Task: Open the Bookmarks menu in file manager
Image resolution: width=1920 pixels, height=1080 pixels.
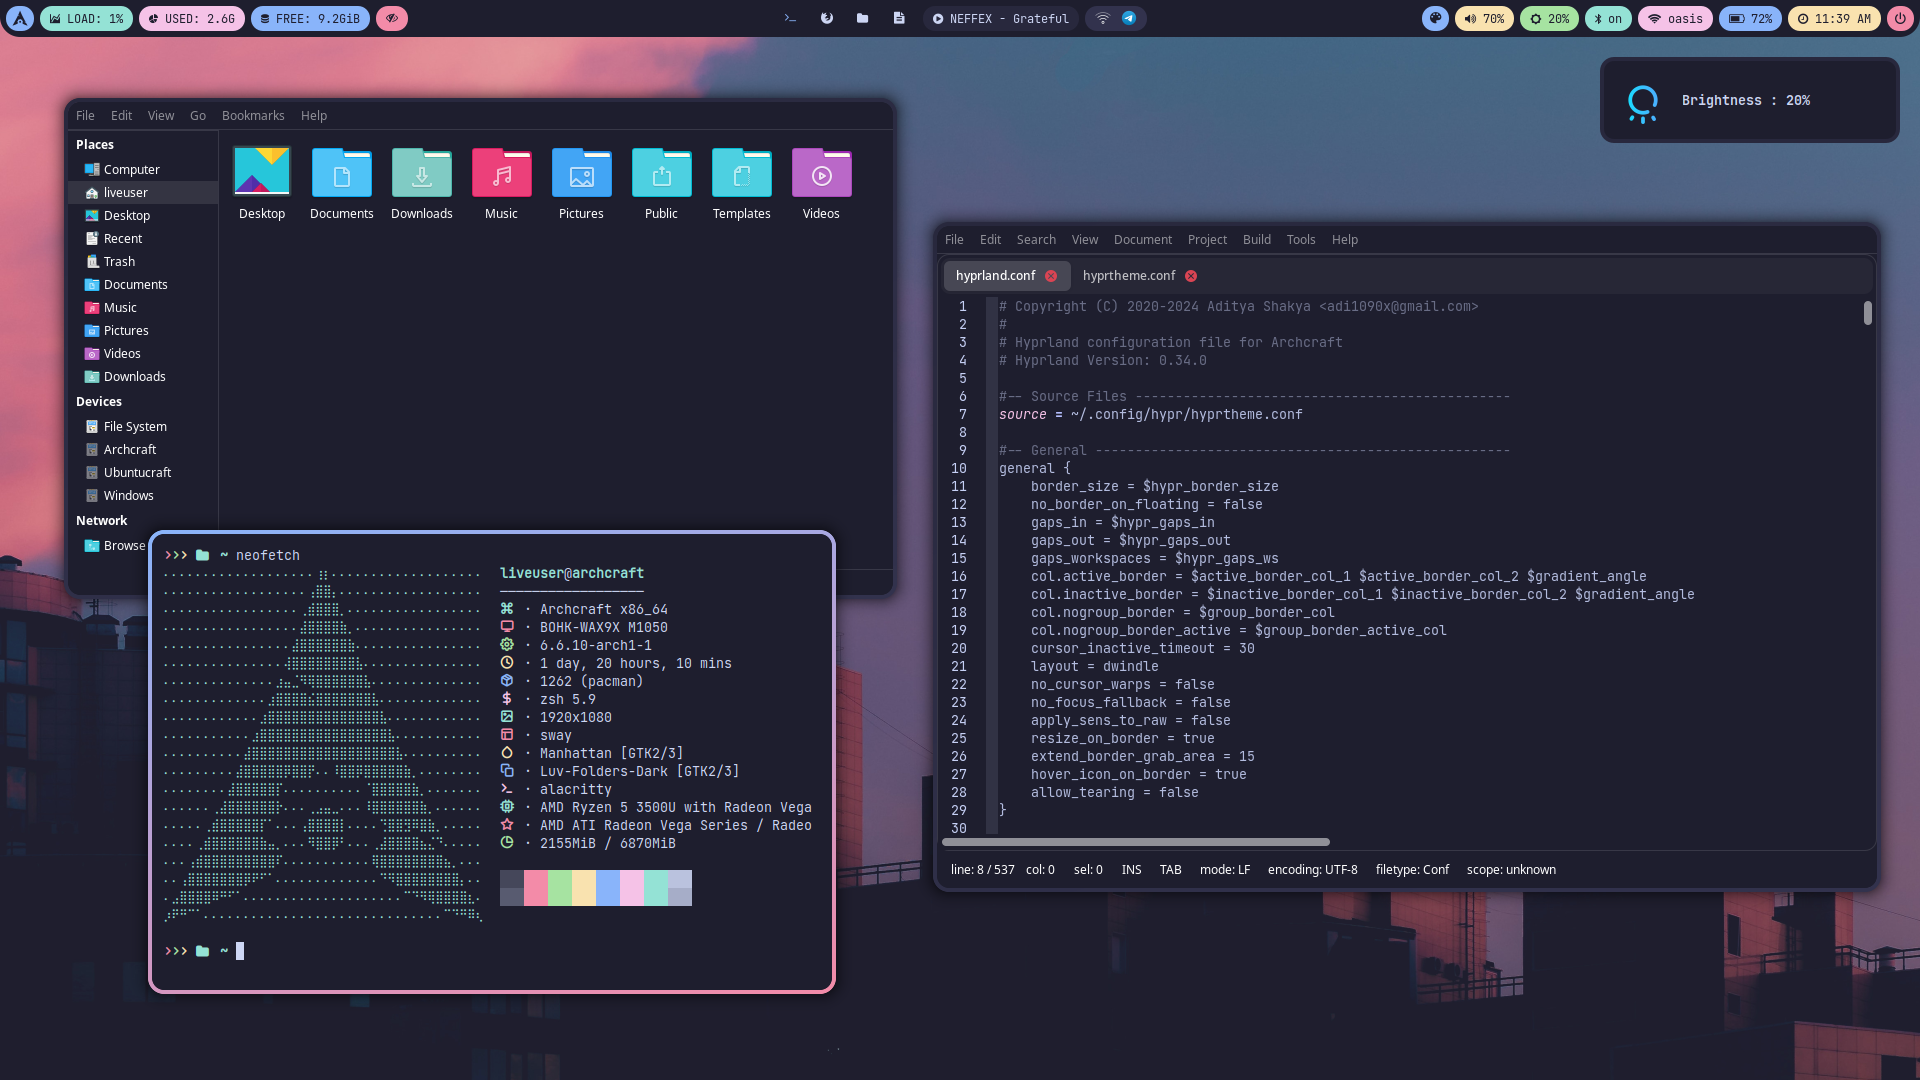Action: tap(253, 116)
